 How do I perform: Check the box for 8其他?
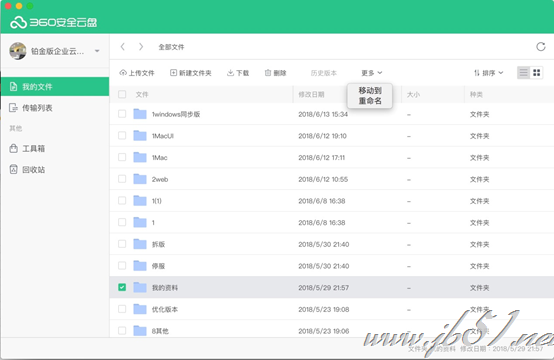(122, 331)
